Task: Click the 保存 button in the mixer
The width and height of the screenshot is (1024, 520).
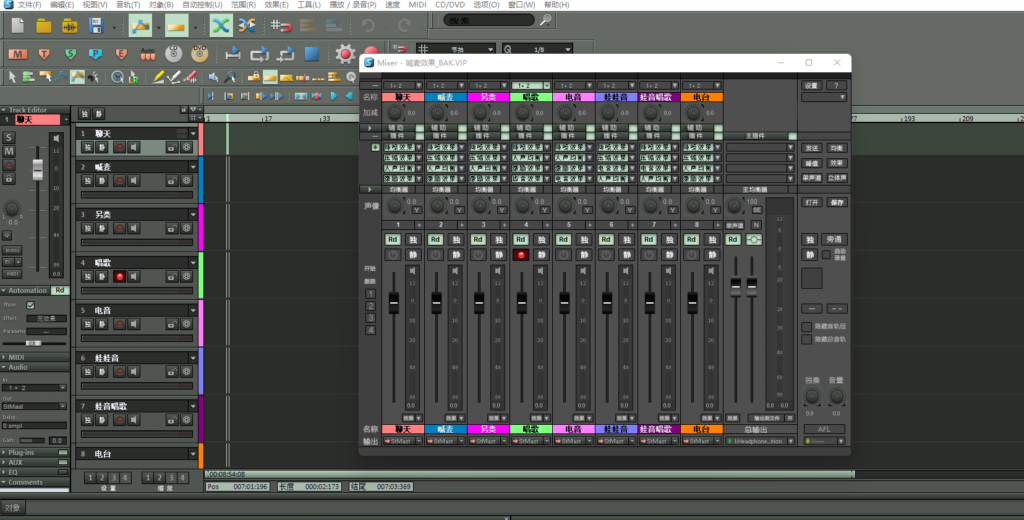Action: coord(837,202)
